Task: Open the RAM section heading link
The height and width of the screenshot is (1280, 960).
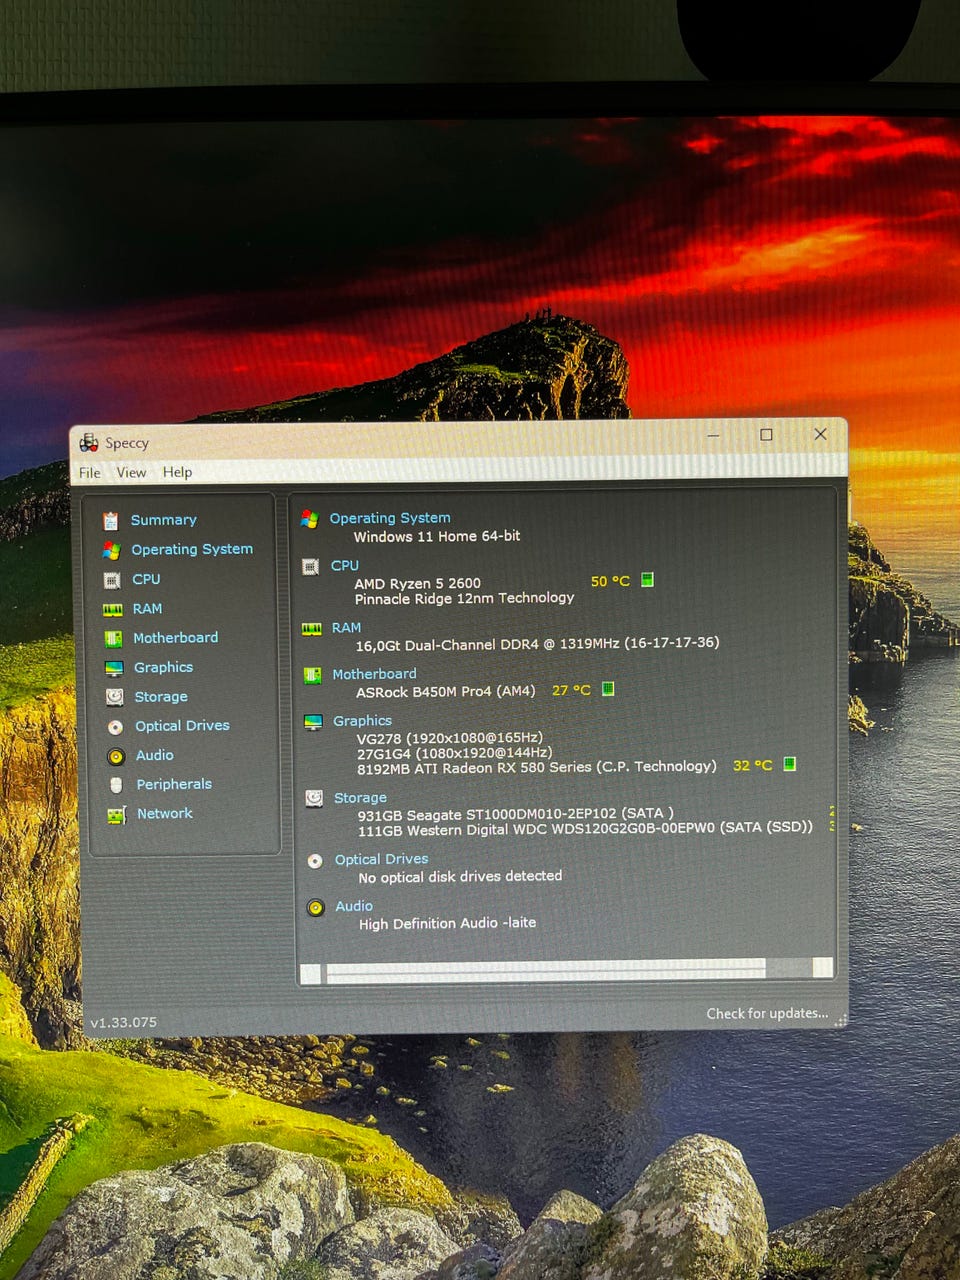Action: 347,627
